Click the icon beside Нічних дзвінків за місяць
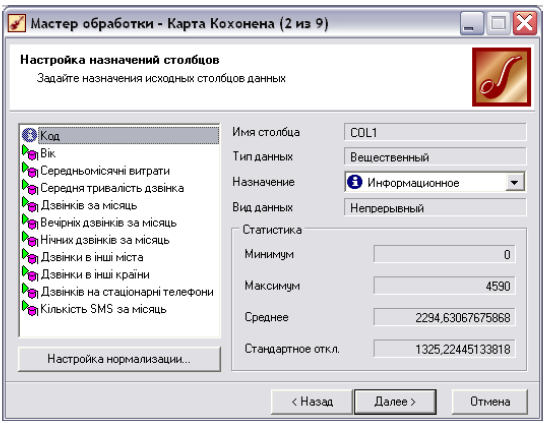 coord(30,240)
